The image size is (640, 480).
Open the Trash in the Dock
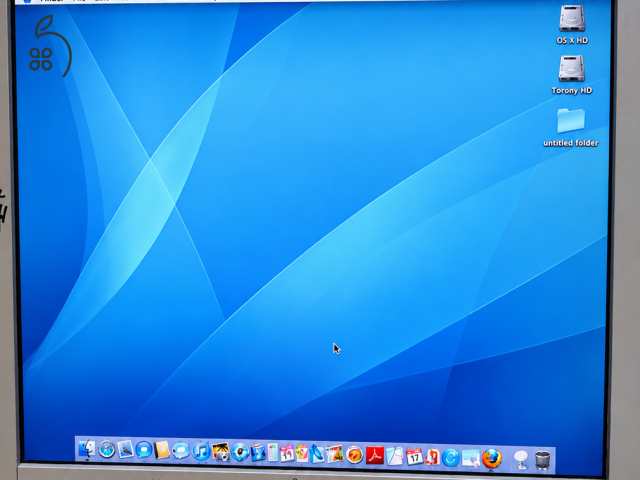pyautogui.click(x=542, y=460)
